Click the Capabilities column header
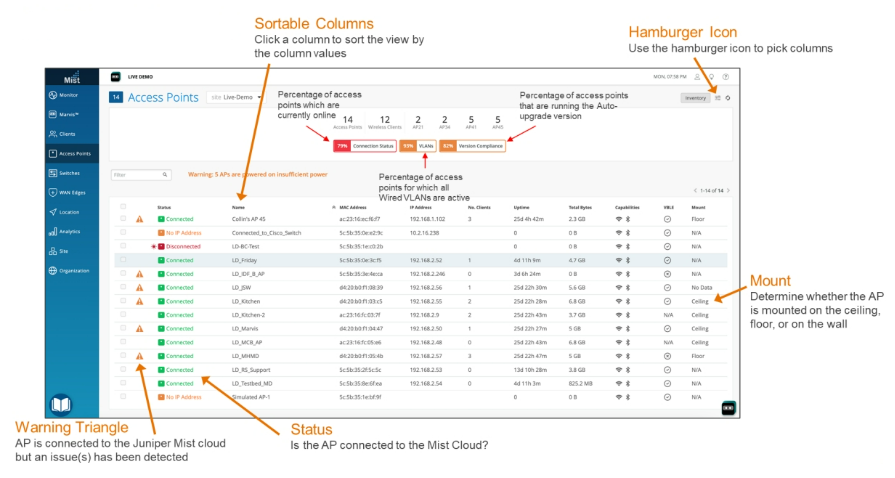The width and height of the screenshot is (895, 478). pos(627,207)
